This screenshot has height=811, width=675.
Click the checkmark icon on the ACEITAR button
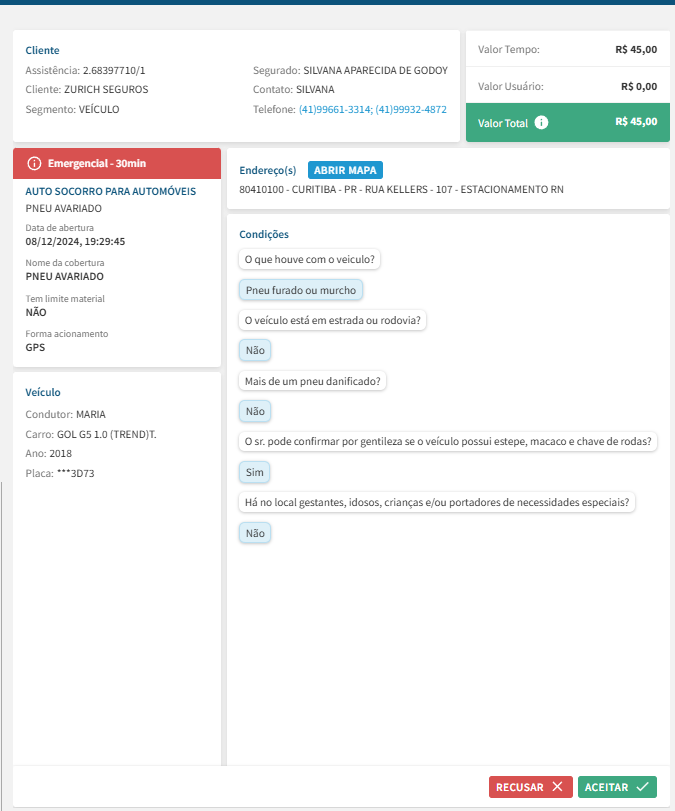coord(642,787)
